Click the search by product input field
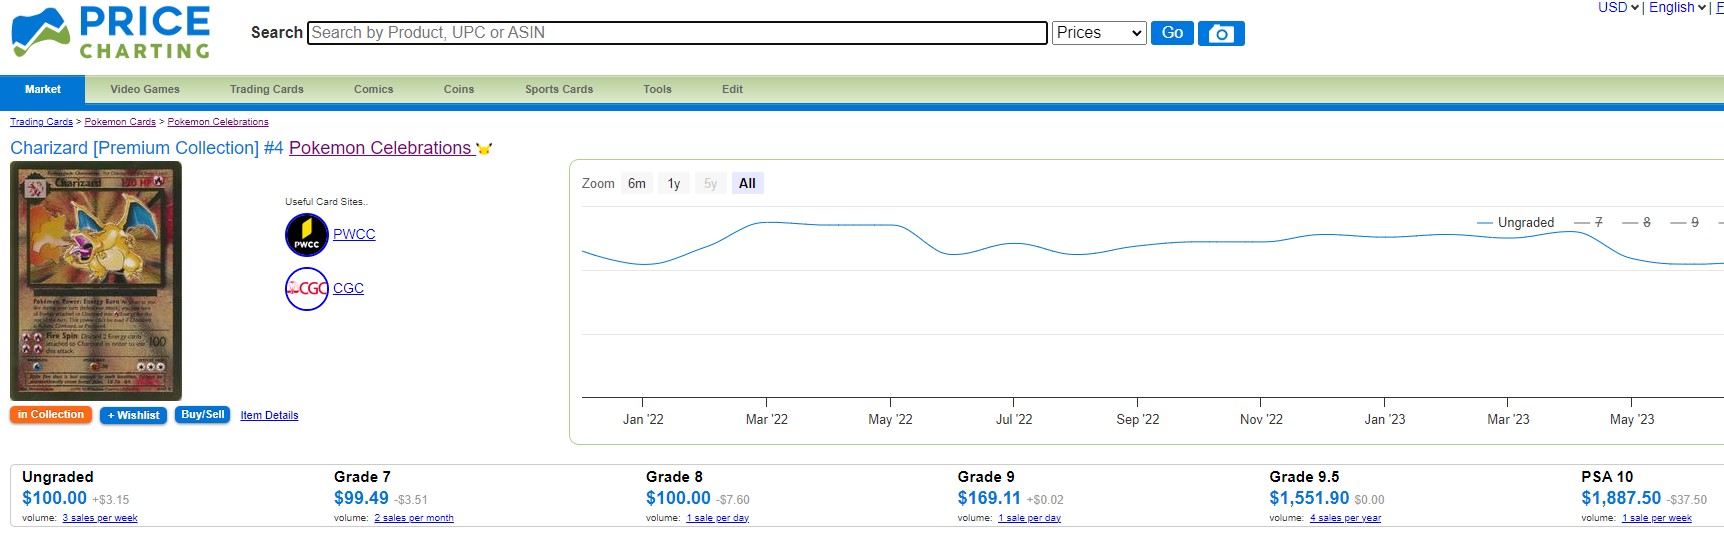 677,33
